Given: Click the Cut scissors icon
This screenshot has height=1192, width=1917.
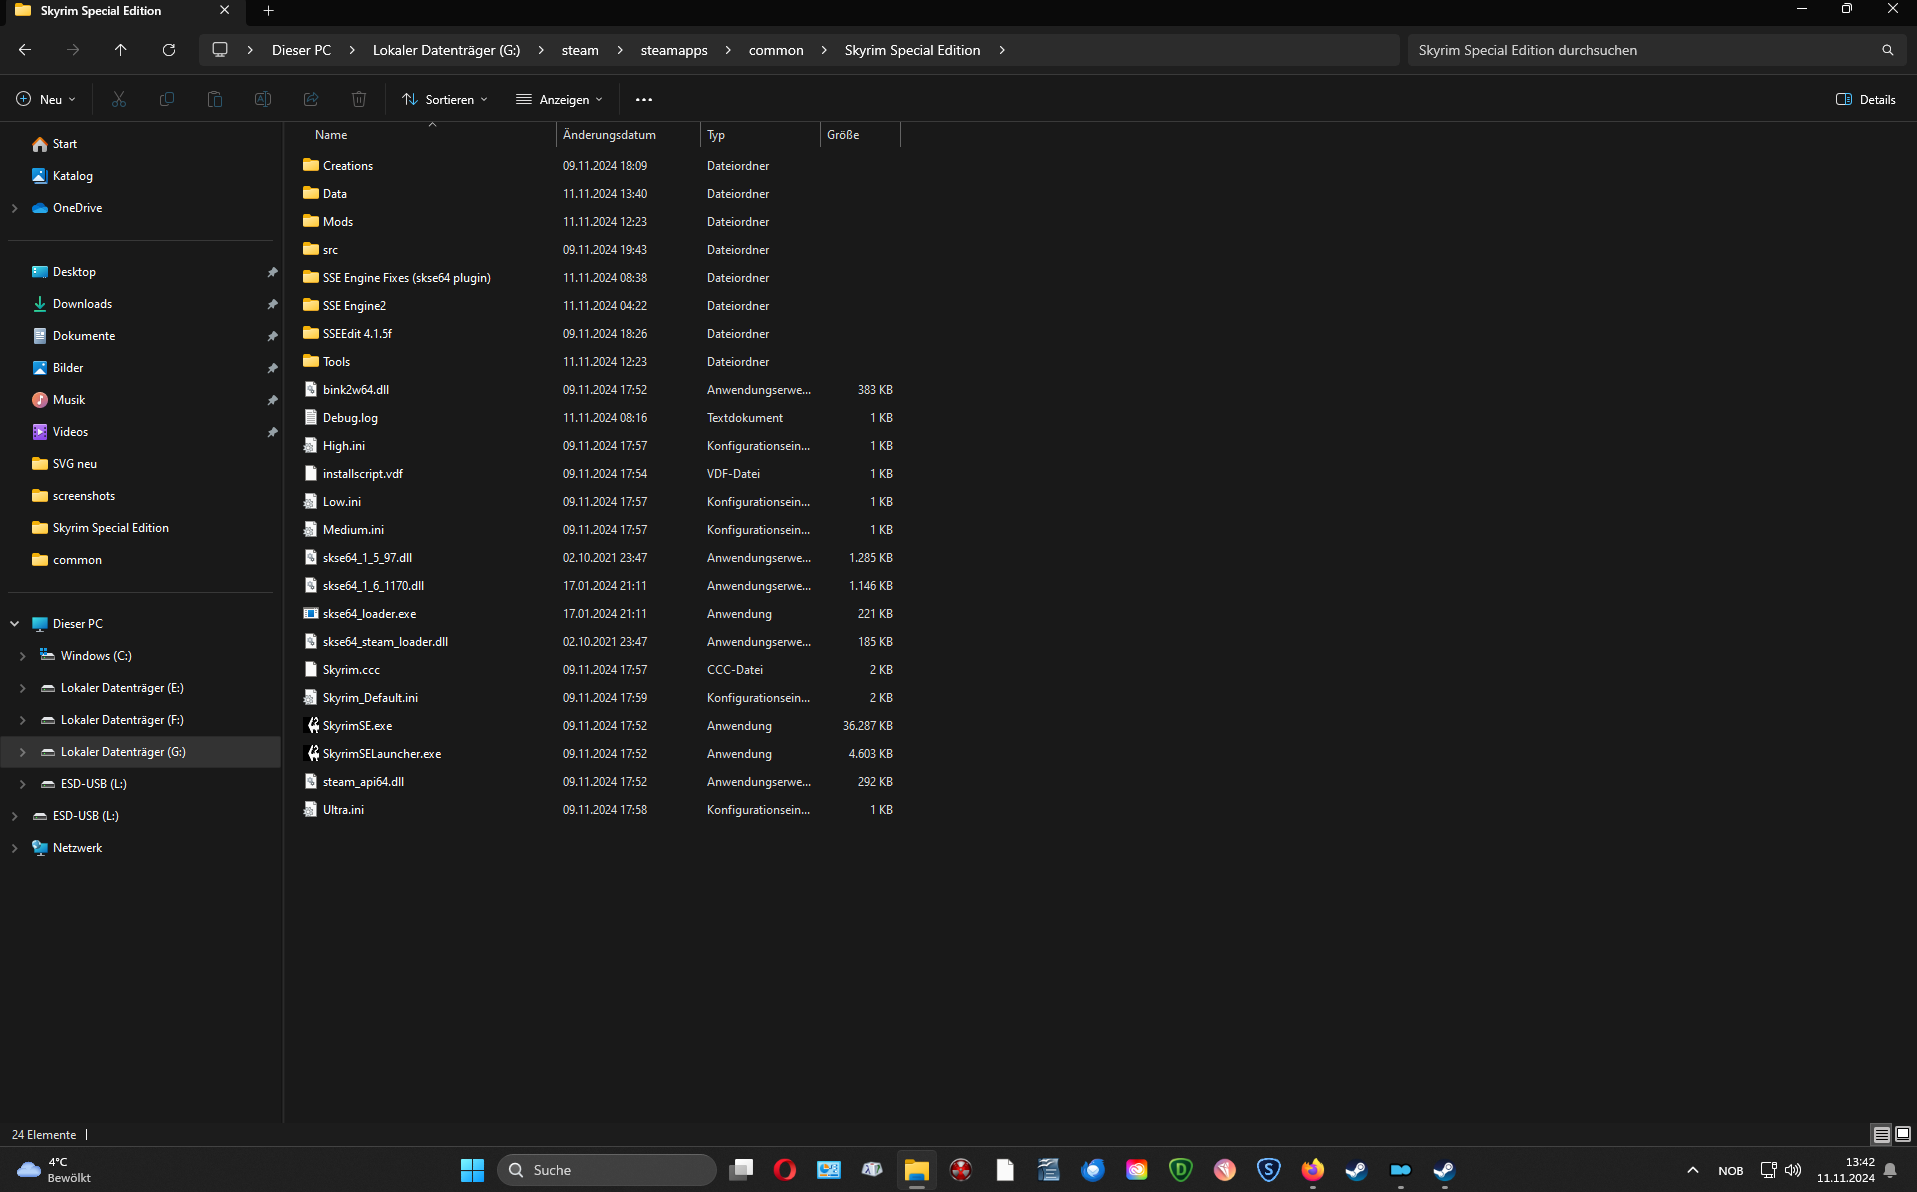Looking at the screenshot, I should (x=119, y=99).
